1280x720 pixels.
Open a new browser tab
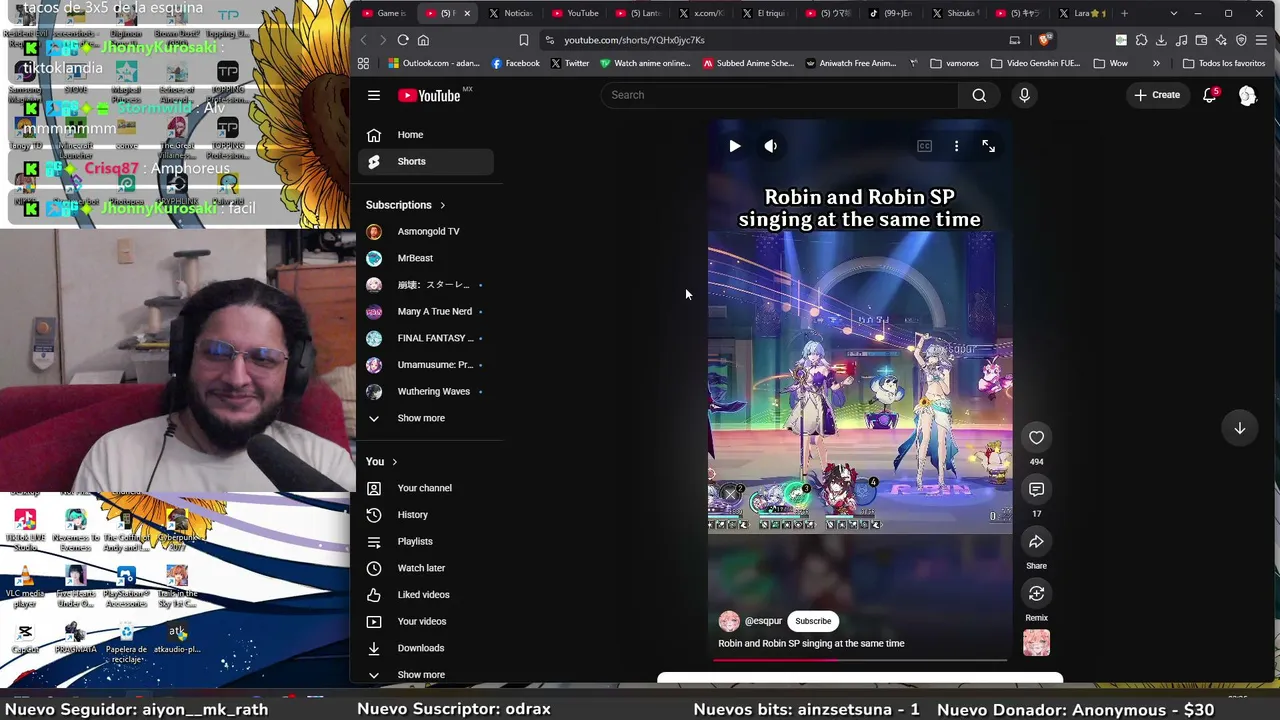coord(1124,13)
